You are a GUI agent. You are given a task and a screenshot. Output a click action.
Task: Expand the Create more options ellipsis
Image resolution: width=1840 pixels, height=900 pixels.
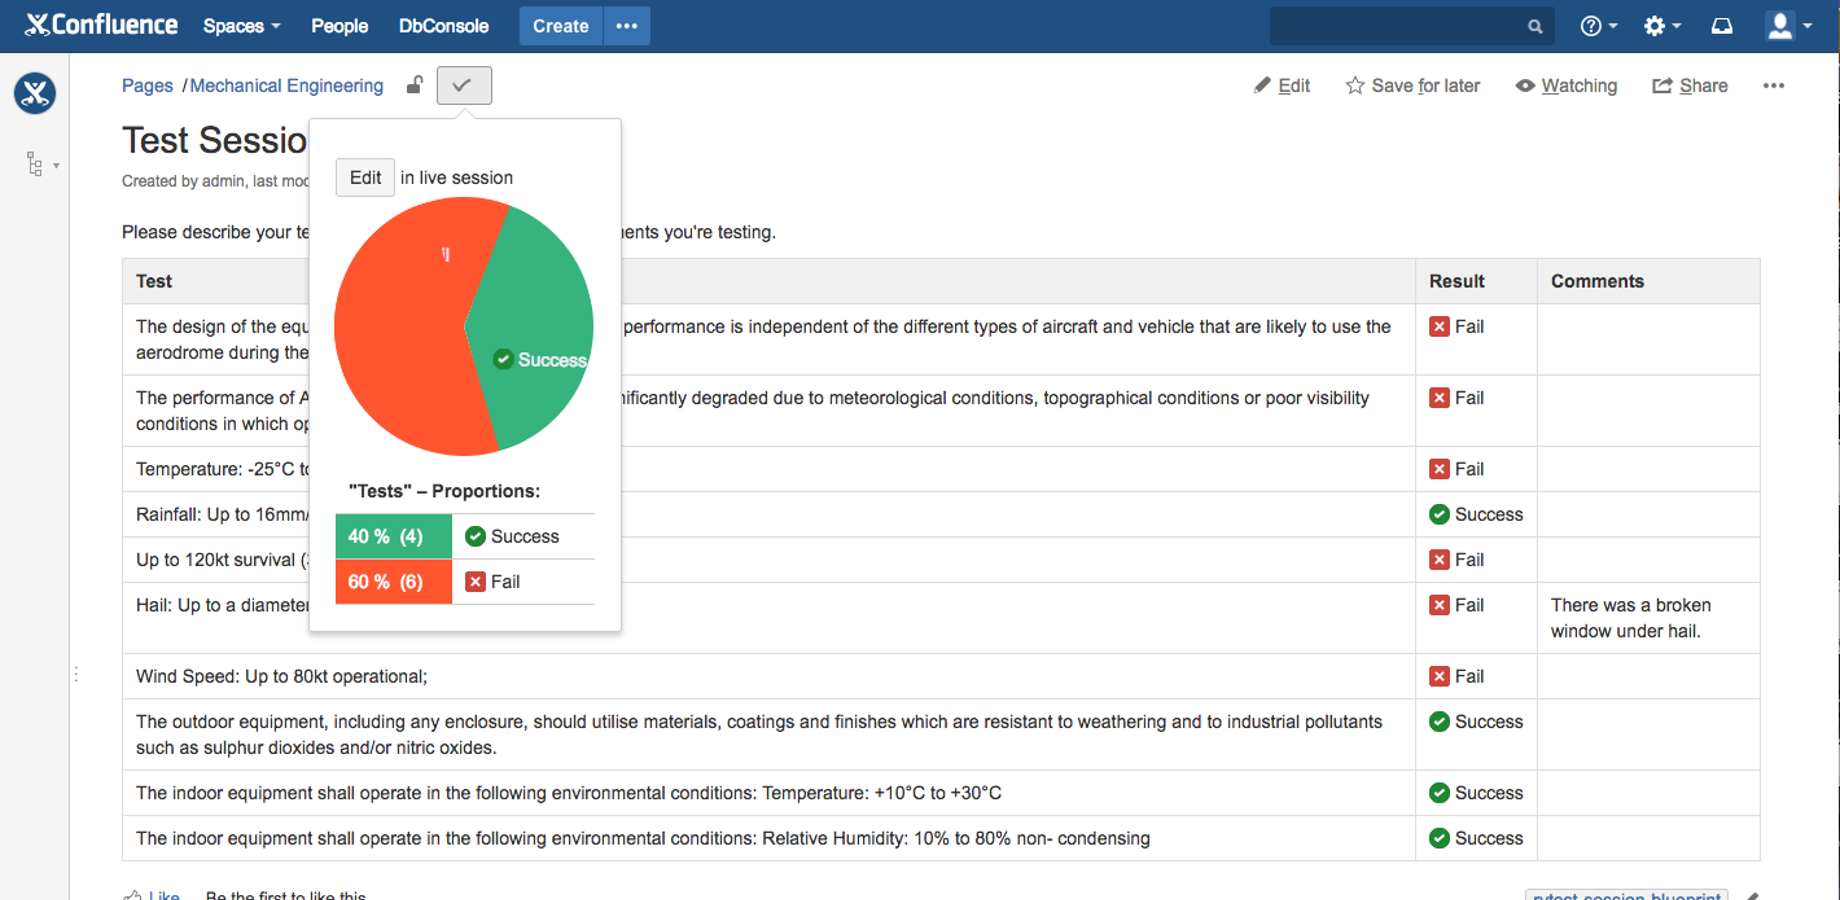[x=627, y=26]
